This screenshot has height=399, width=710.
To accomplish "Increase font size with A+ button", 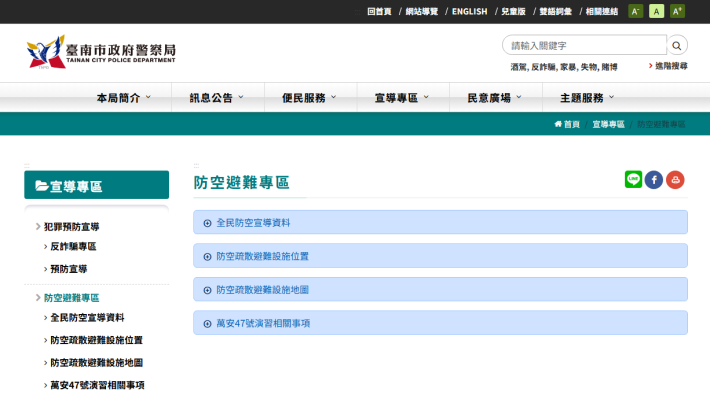I will 677,11.
